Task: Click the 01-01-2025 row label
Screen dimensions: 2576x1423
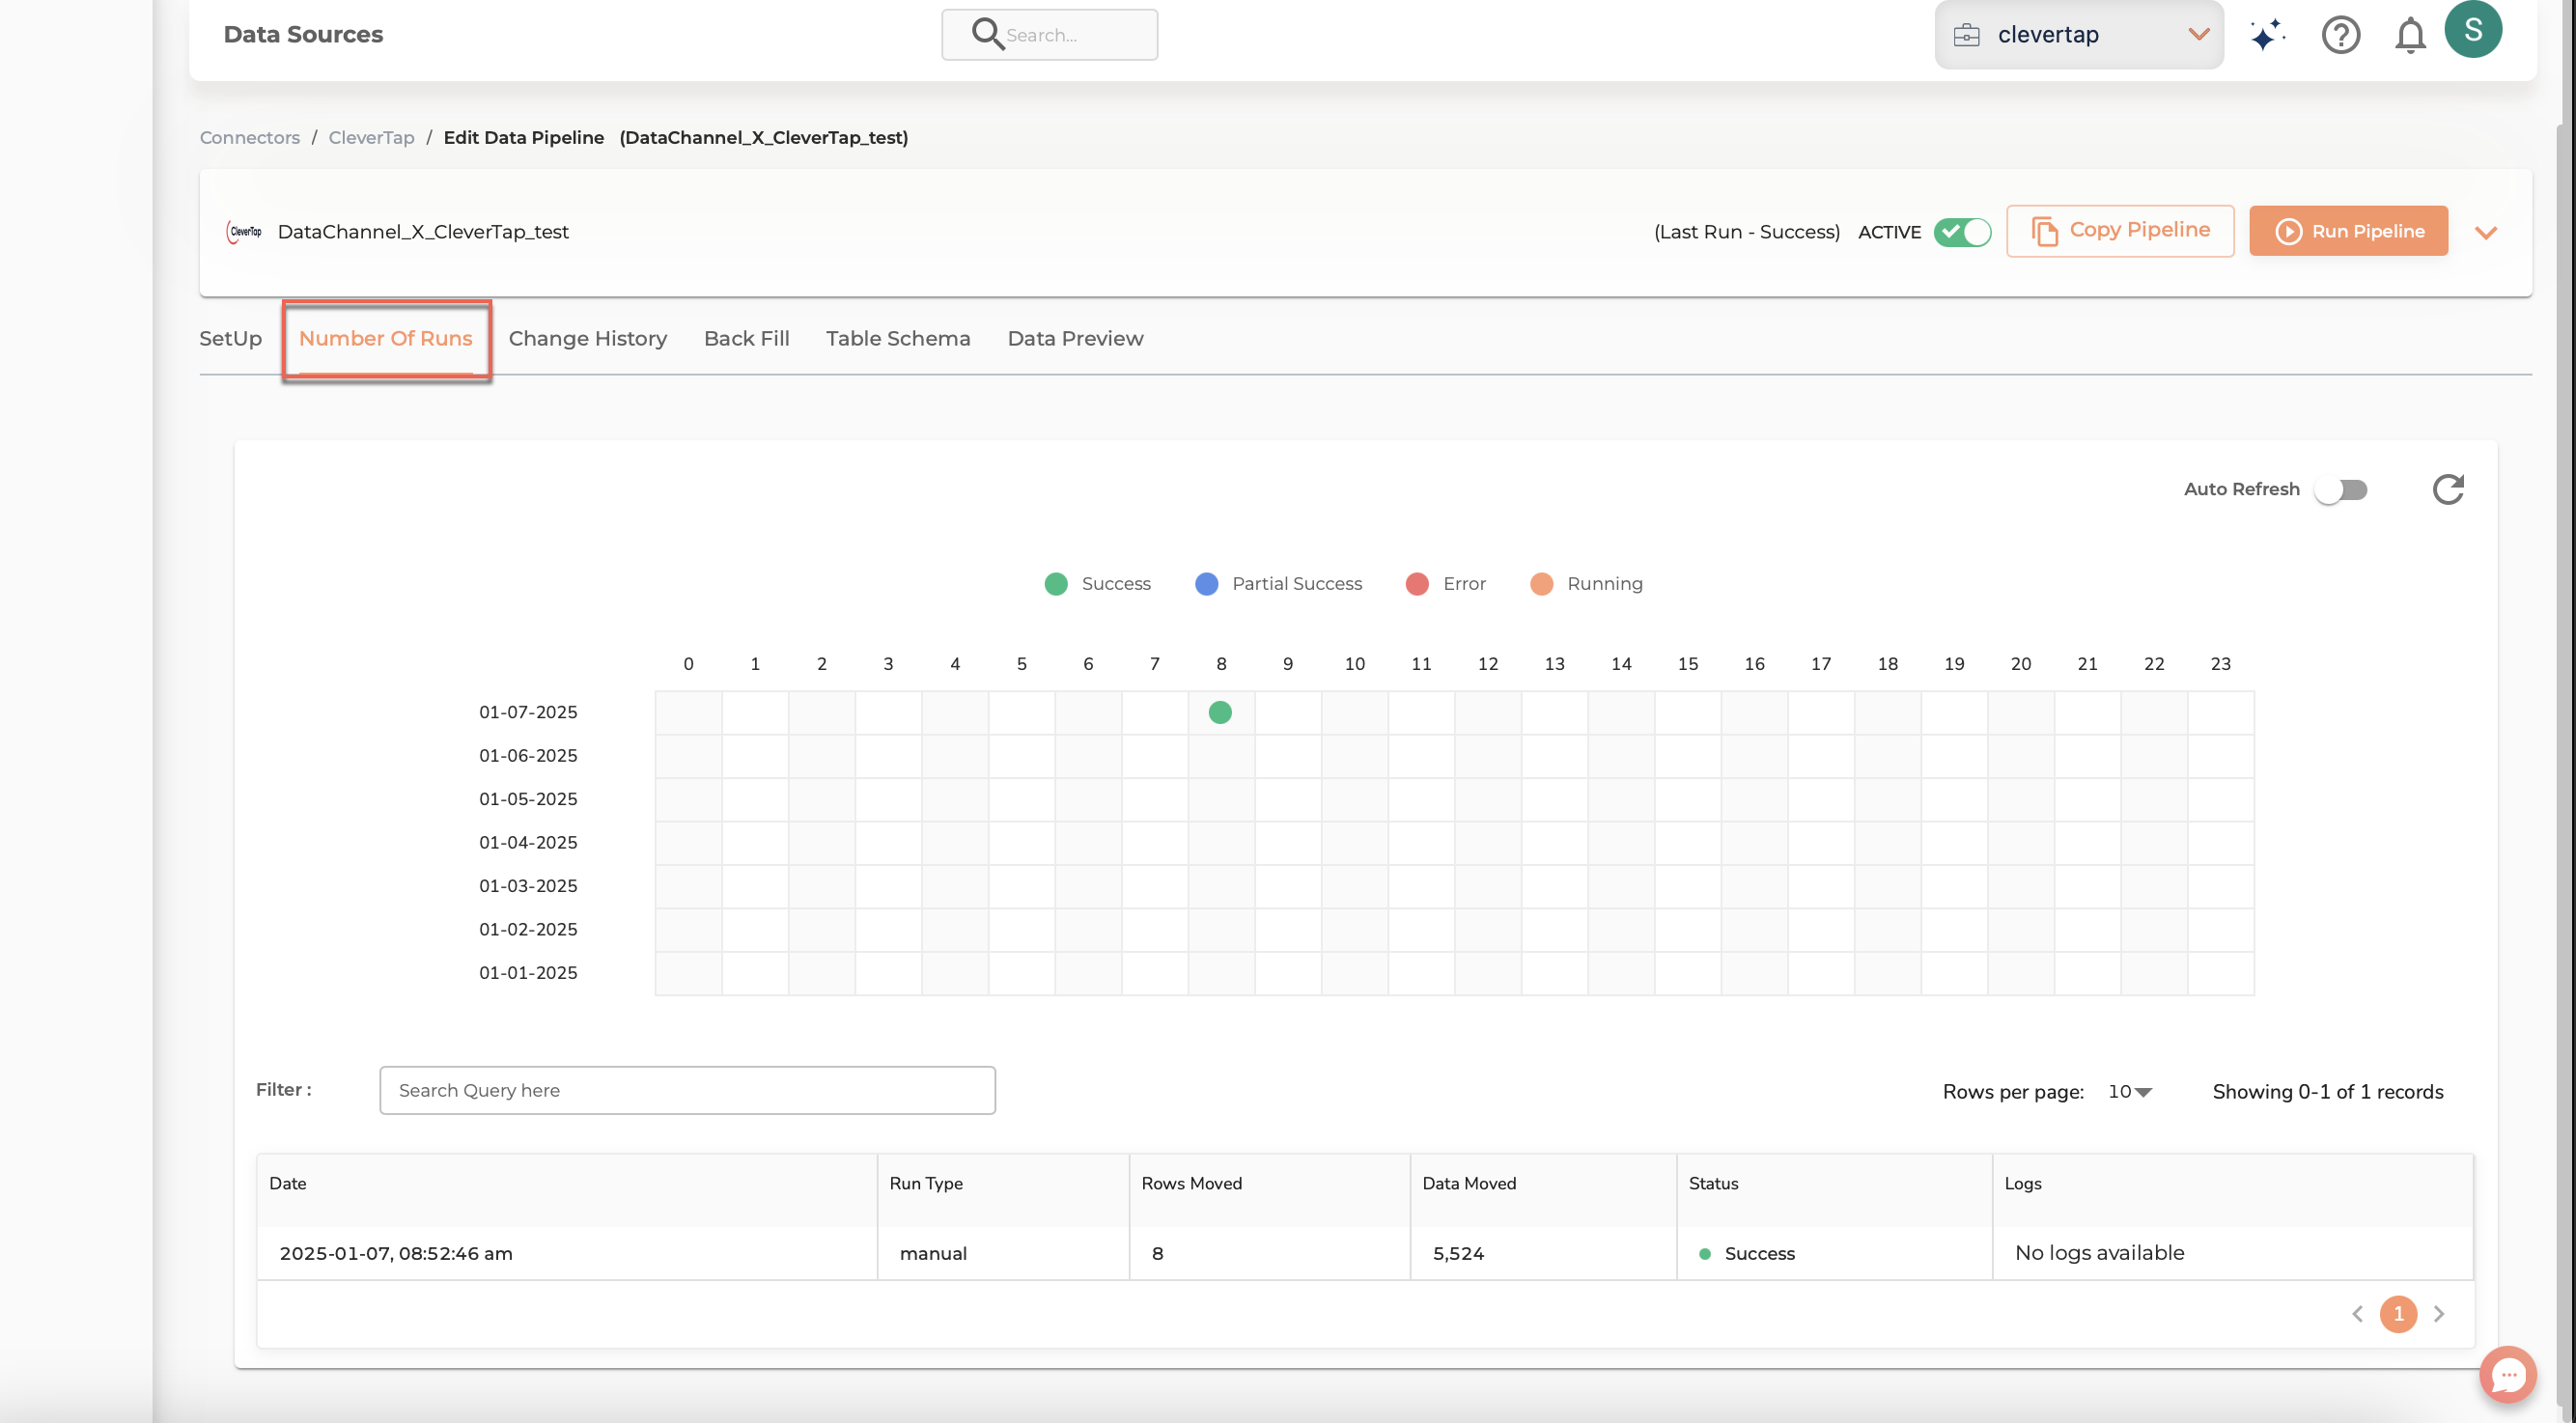Action: tap(528, 972)
